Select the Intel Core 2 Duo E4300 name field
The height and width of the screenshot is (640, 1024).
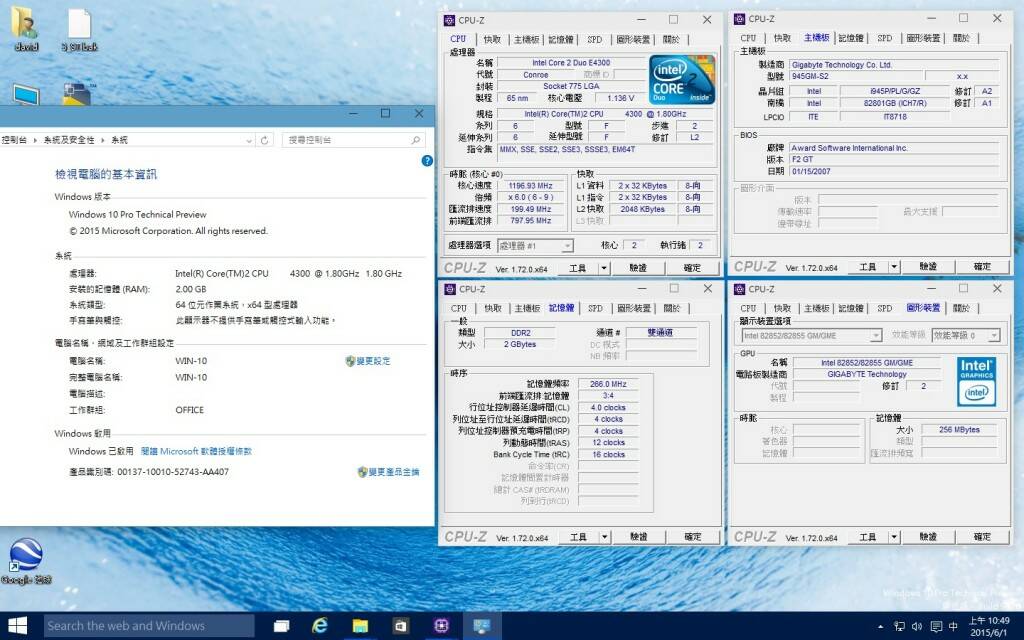tap(571, 63)
